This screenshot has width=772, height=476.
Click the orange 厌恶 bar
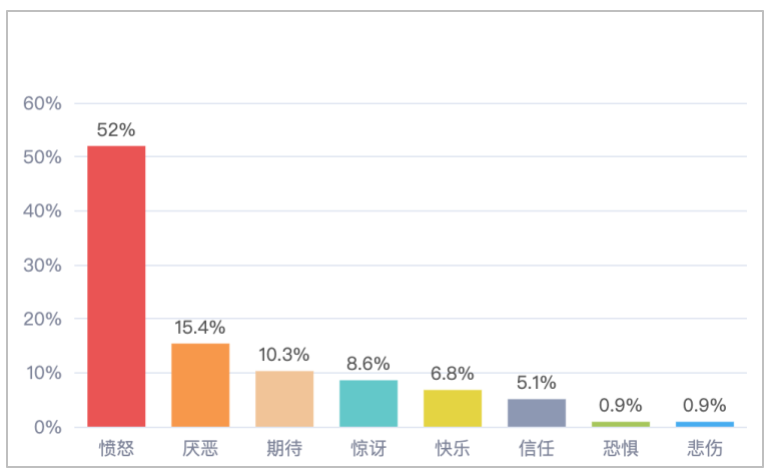point(200,385)
